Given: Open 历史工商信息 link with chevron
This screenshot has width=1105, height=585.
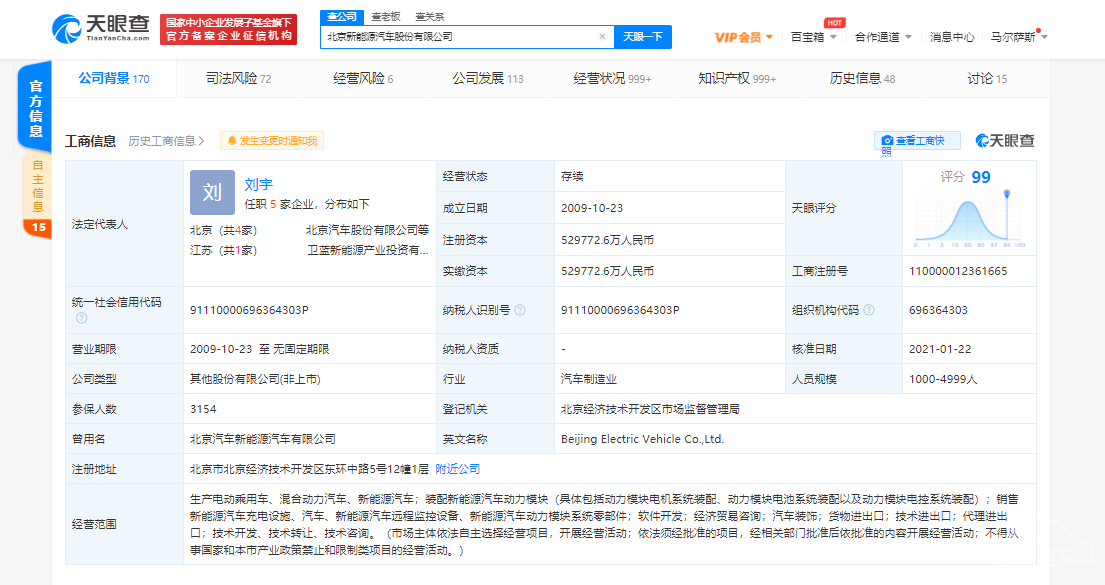Looking at the screenshot, I should [x=166, y=141].
